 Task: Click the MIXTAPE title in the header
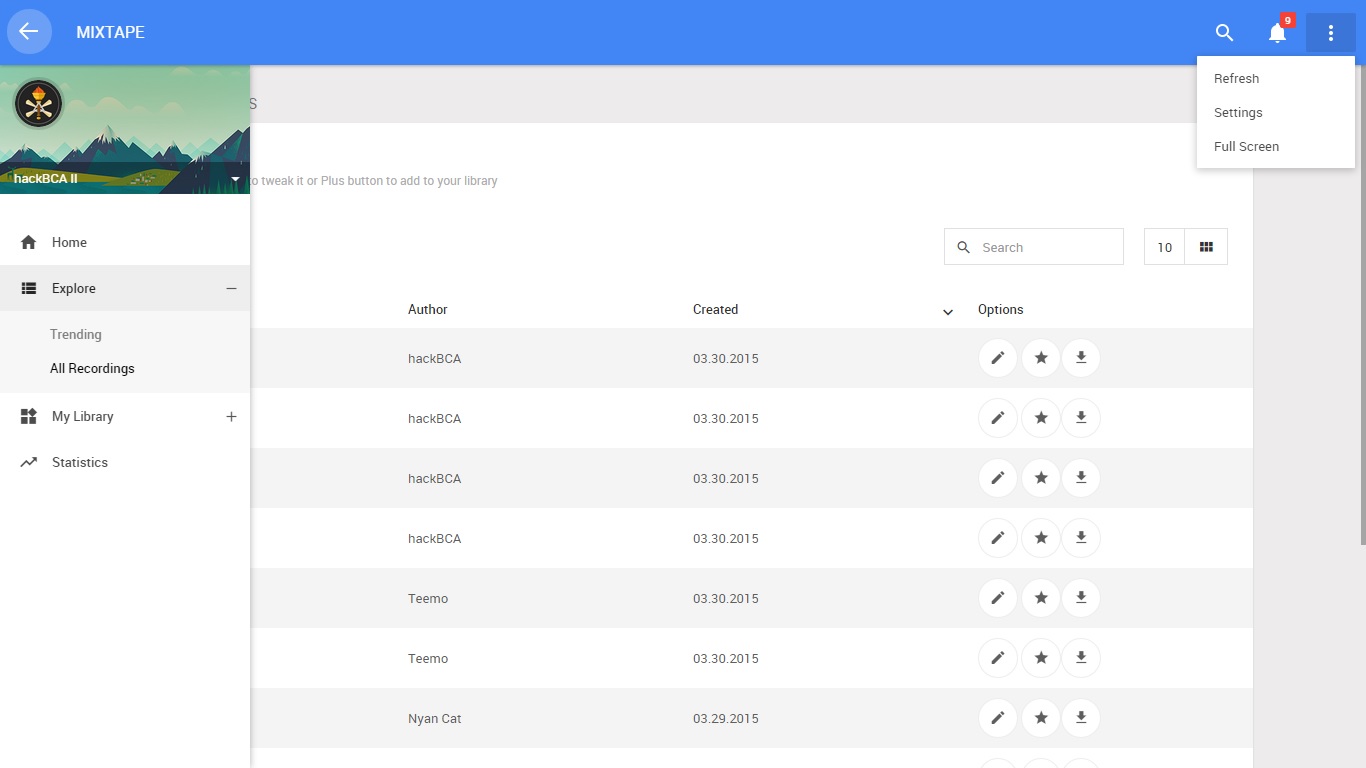tap(110, 33)
